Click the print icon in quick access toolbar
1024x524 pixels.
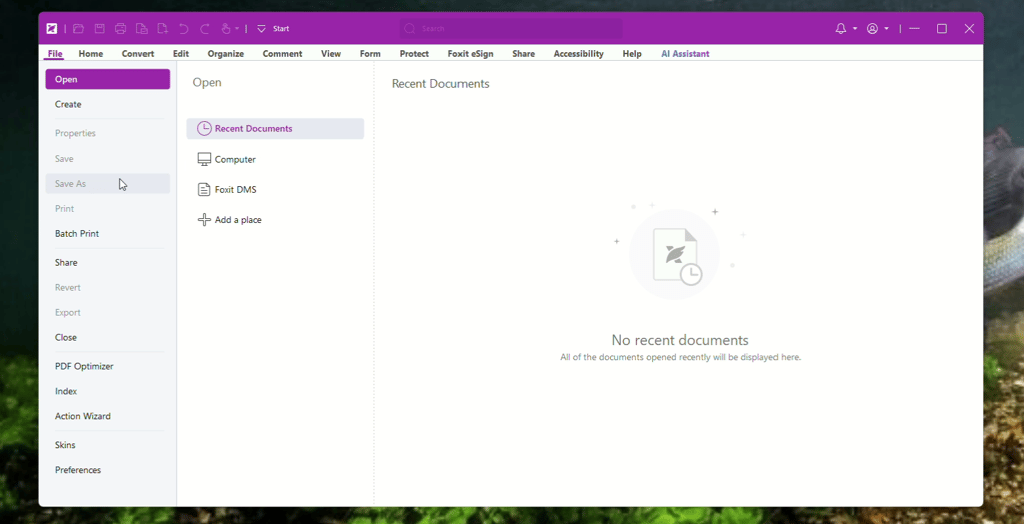point(120,29)
